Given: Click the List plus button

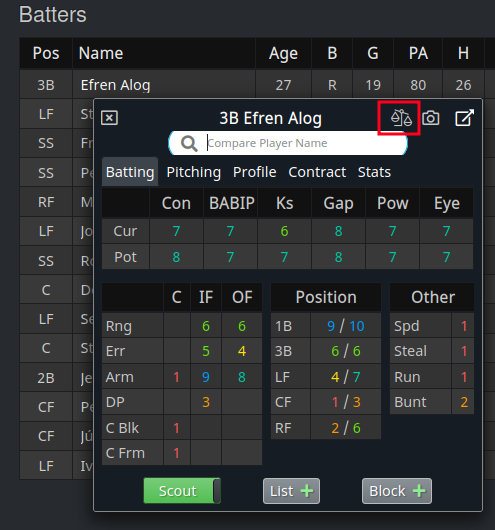Looking at the screenshot, I should (x=291, y=491).
